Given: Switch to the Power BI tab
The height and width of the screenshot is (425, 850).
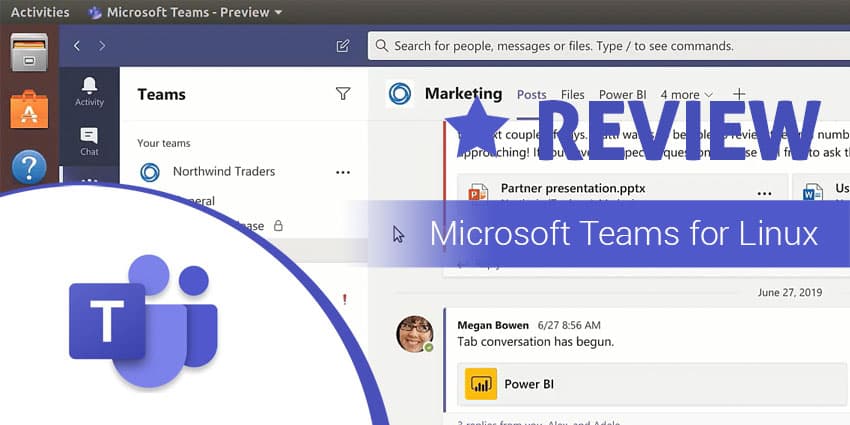Looking at the screenshot, I should click(x=622, y=95).
